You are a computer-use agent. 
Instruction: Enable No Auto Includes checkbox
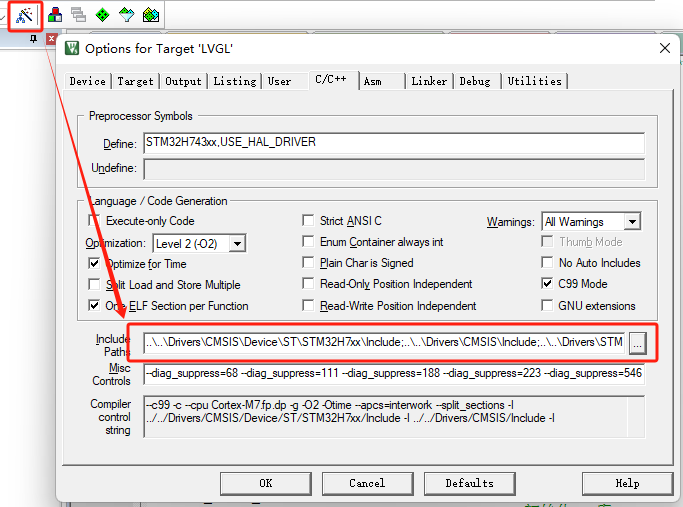547,262
